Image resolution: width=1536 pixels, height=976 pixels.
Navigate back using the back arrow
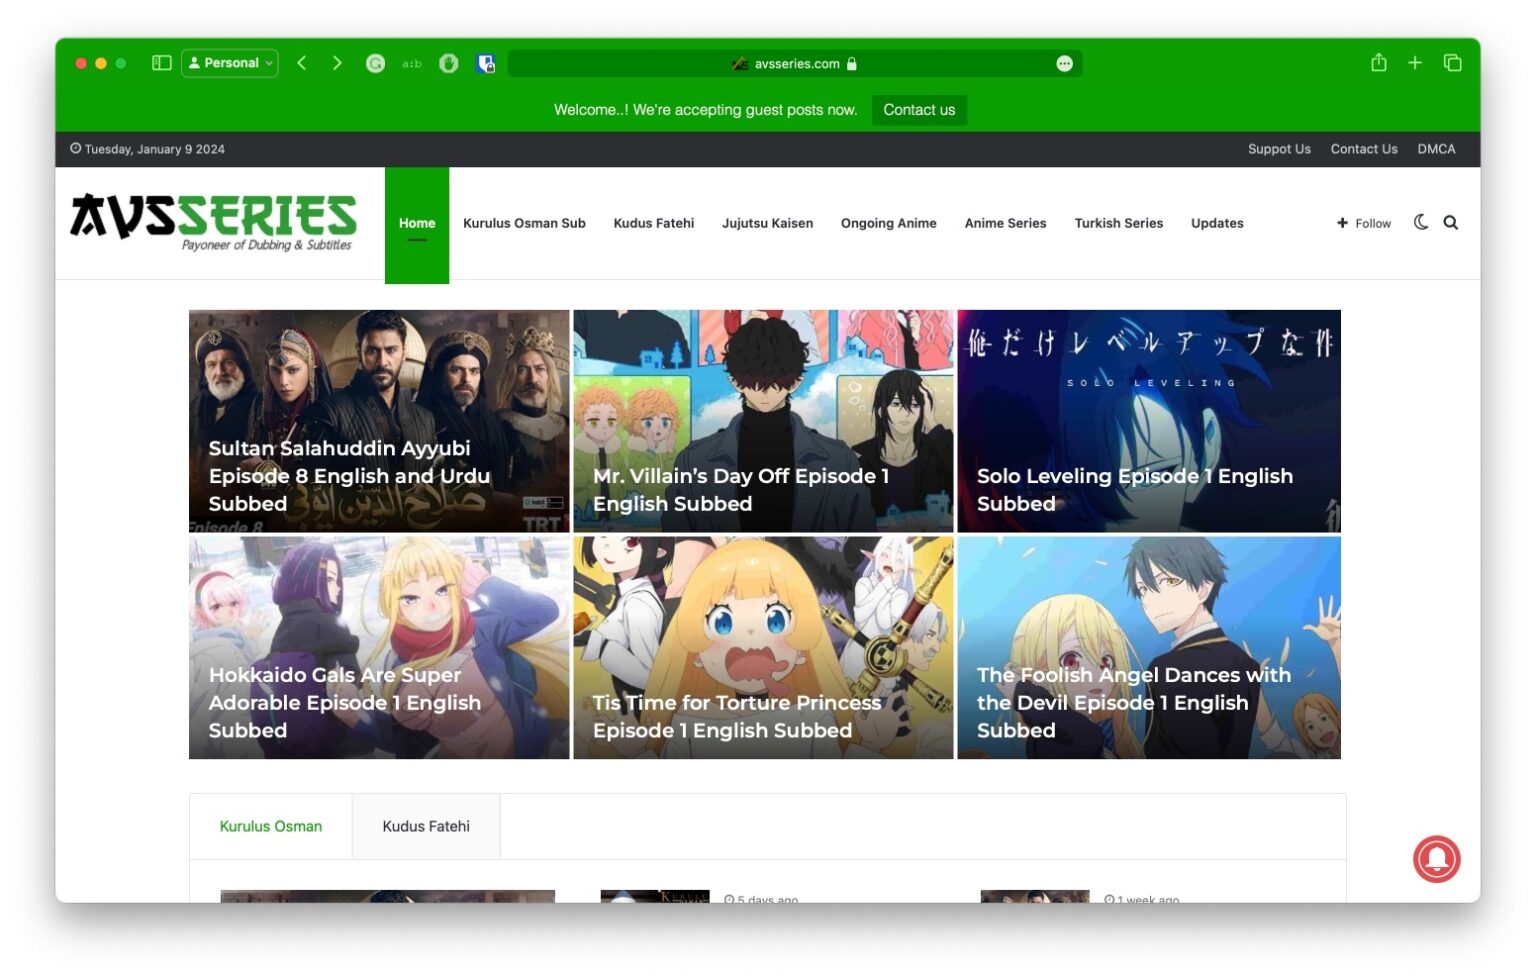[x=302, y=62]
